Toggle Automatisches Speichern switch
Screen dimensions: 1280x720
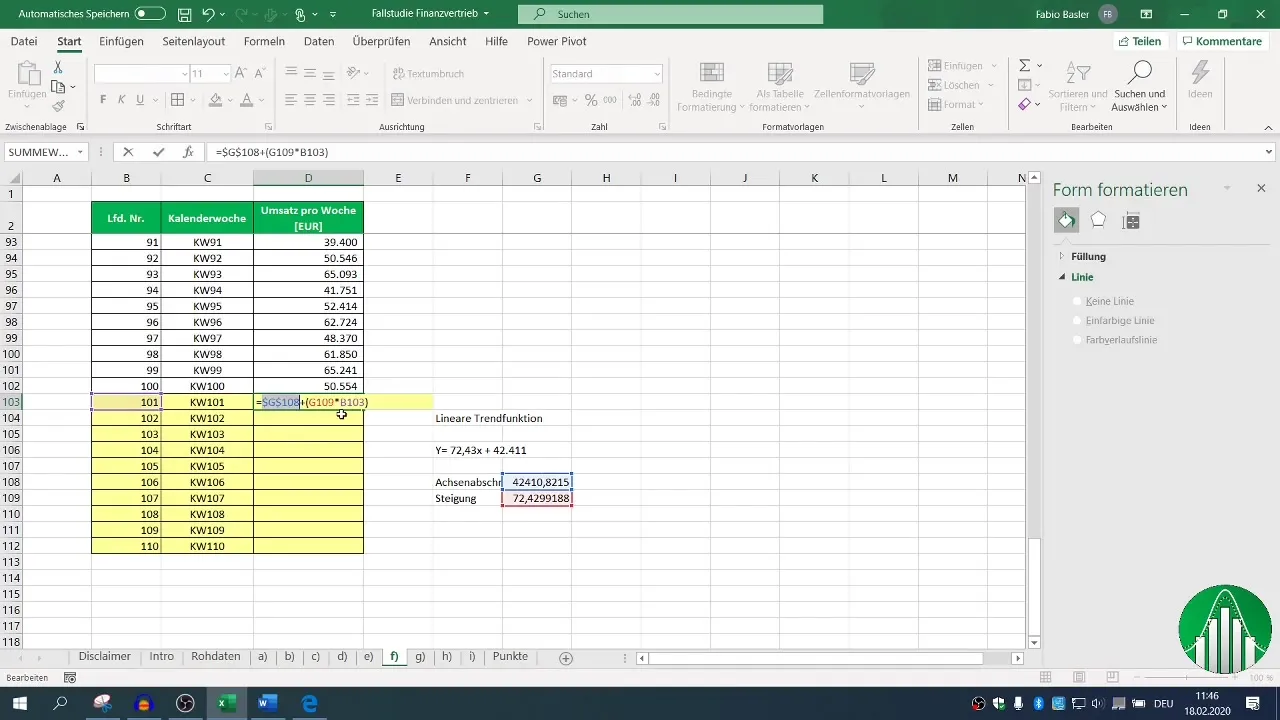pyautogui.click(x=150, y=14)
